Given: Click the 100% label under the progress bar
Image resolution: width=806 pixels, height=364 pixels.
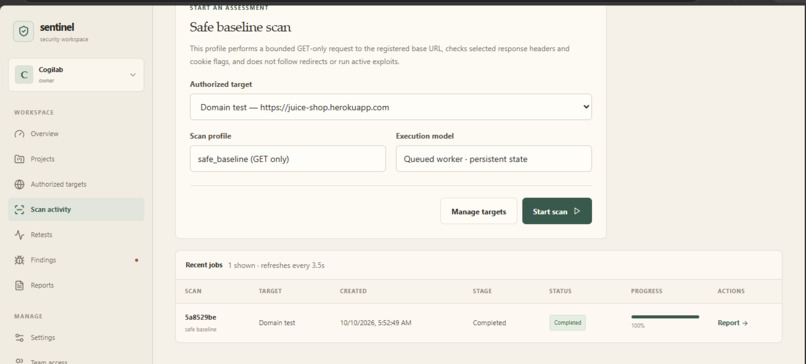Looking at the screenshot, I should tap(638, 326).
